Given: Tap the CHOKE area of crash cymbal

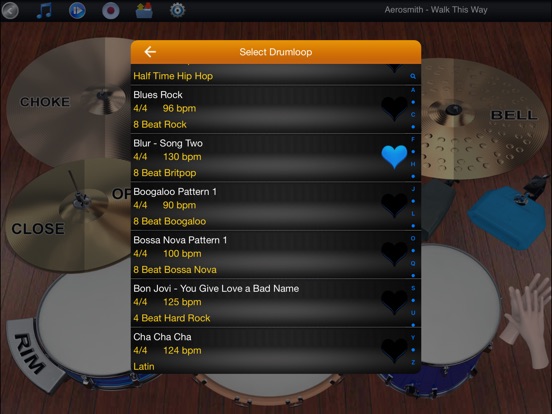Looking at the screenshot, I should 45,102.
